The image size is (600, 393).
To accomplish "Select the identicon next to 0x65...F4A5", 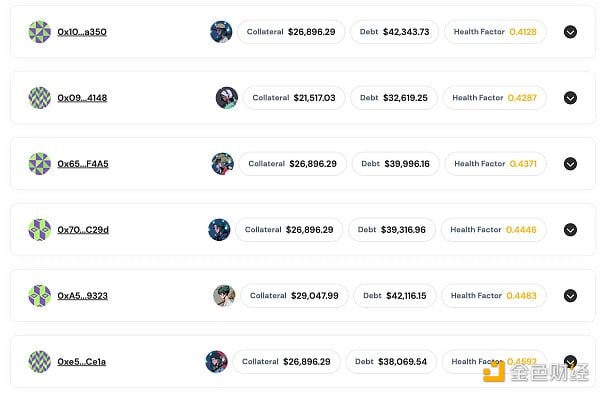I will click(x=40, y=164).
